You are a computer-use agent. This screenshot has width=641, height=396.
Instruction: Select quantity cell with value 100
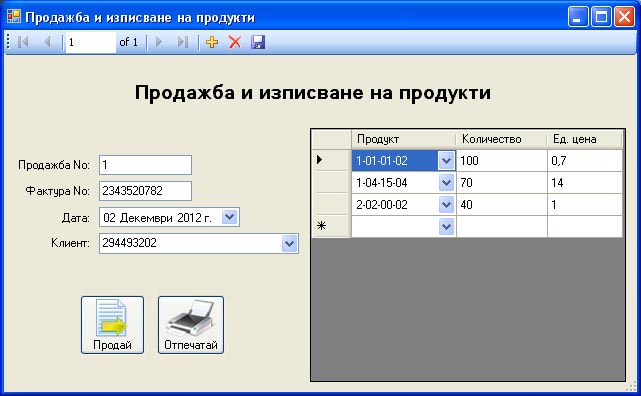502,161
